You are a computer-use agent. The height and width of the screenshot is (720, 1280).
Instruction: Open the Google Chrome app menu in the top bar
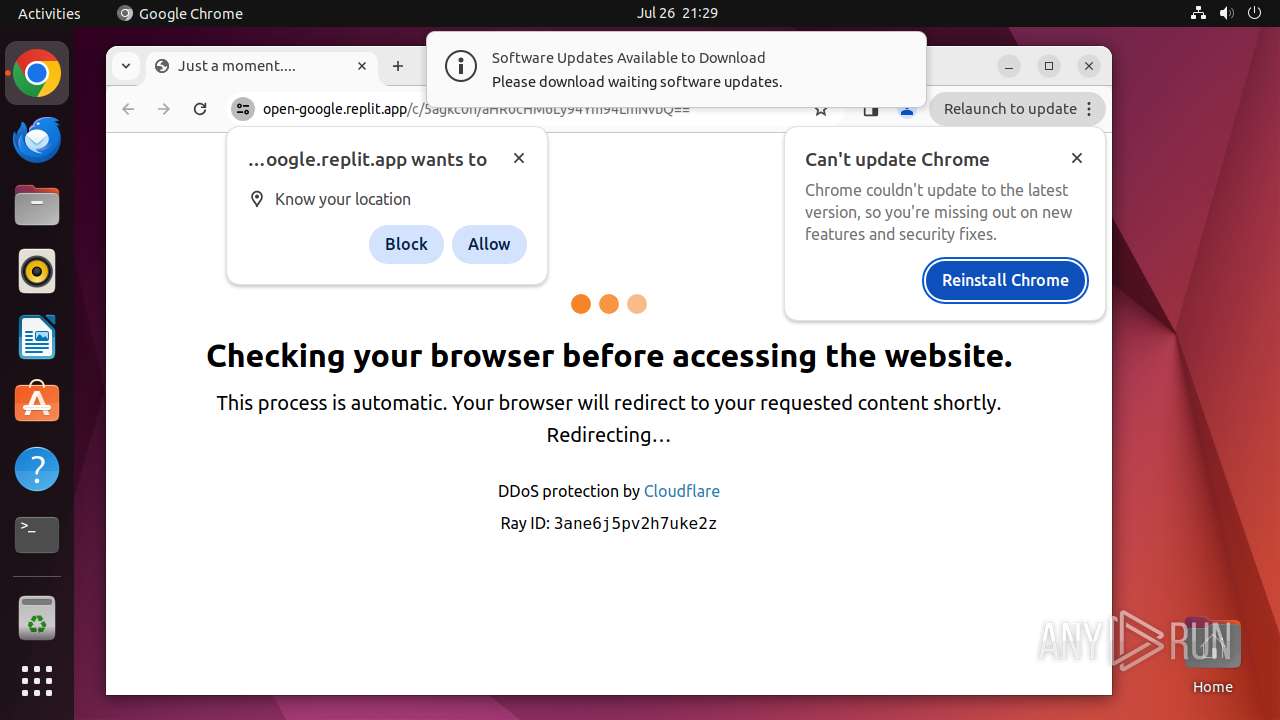click(x=180, y=13)
